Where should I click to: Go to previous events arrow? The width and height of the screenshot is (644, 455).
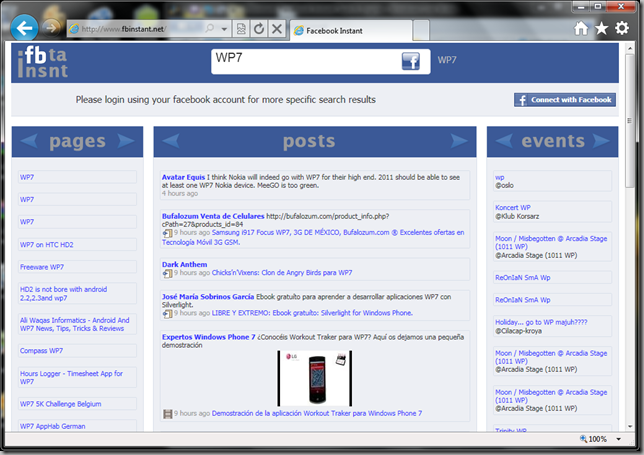click(504, 141)
